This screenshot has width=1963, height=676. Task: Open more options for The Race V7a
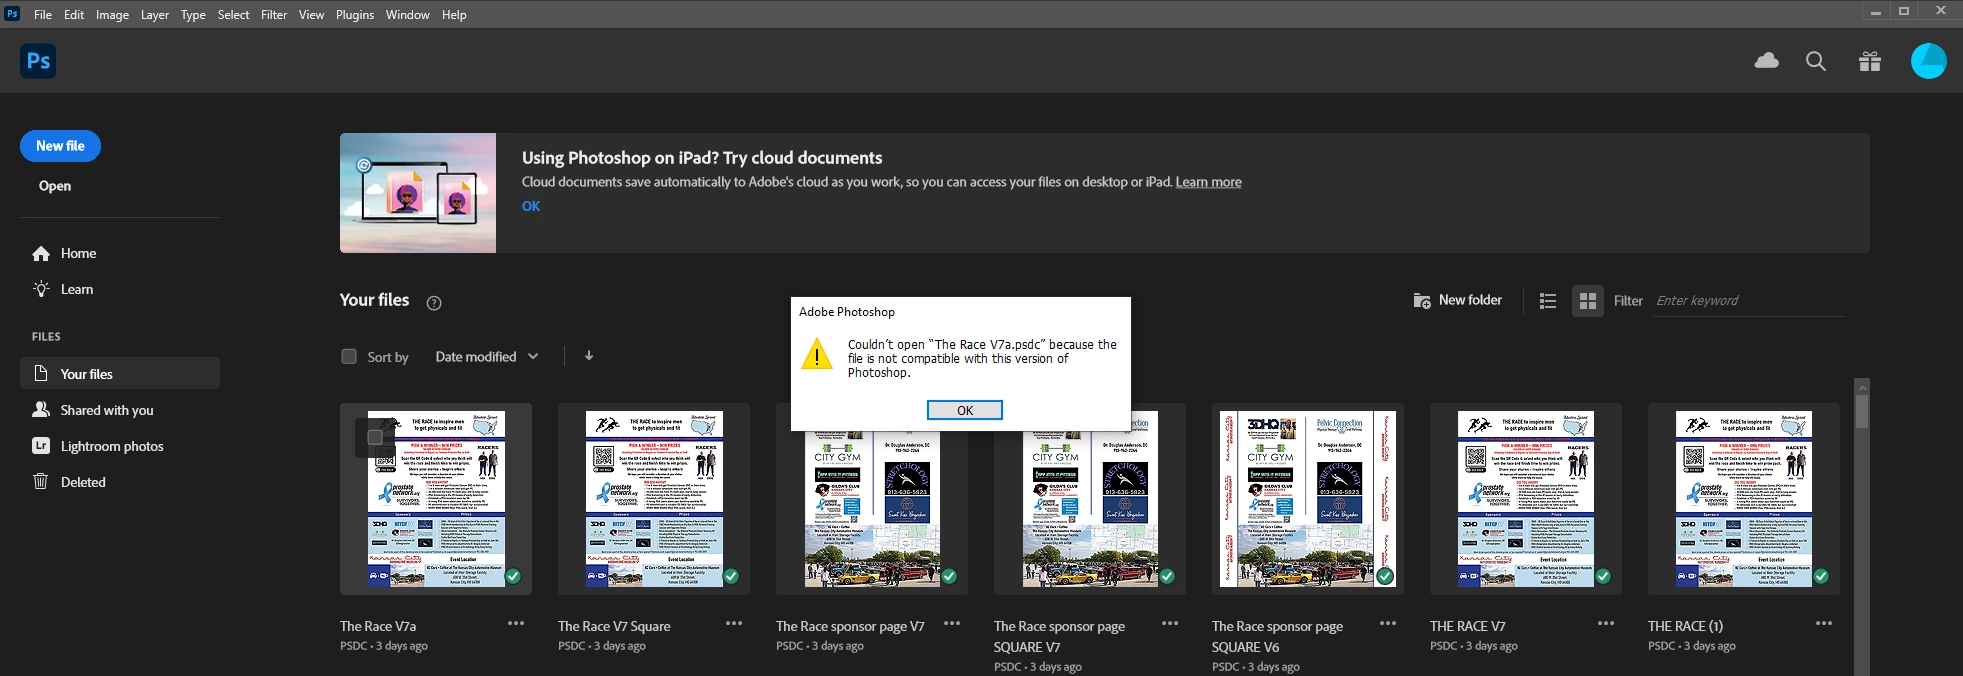point(516,623)
